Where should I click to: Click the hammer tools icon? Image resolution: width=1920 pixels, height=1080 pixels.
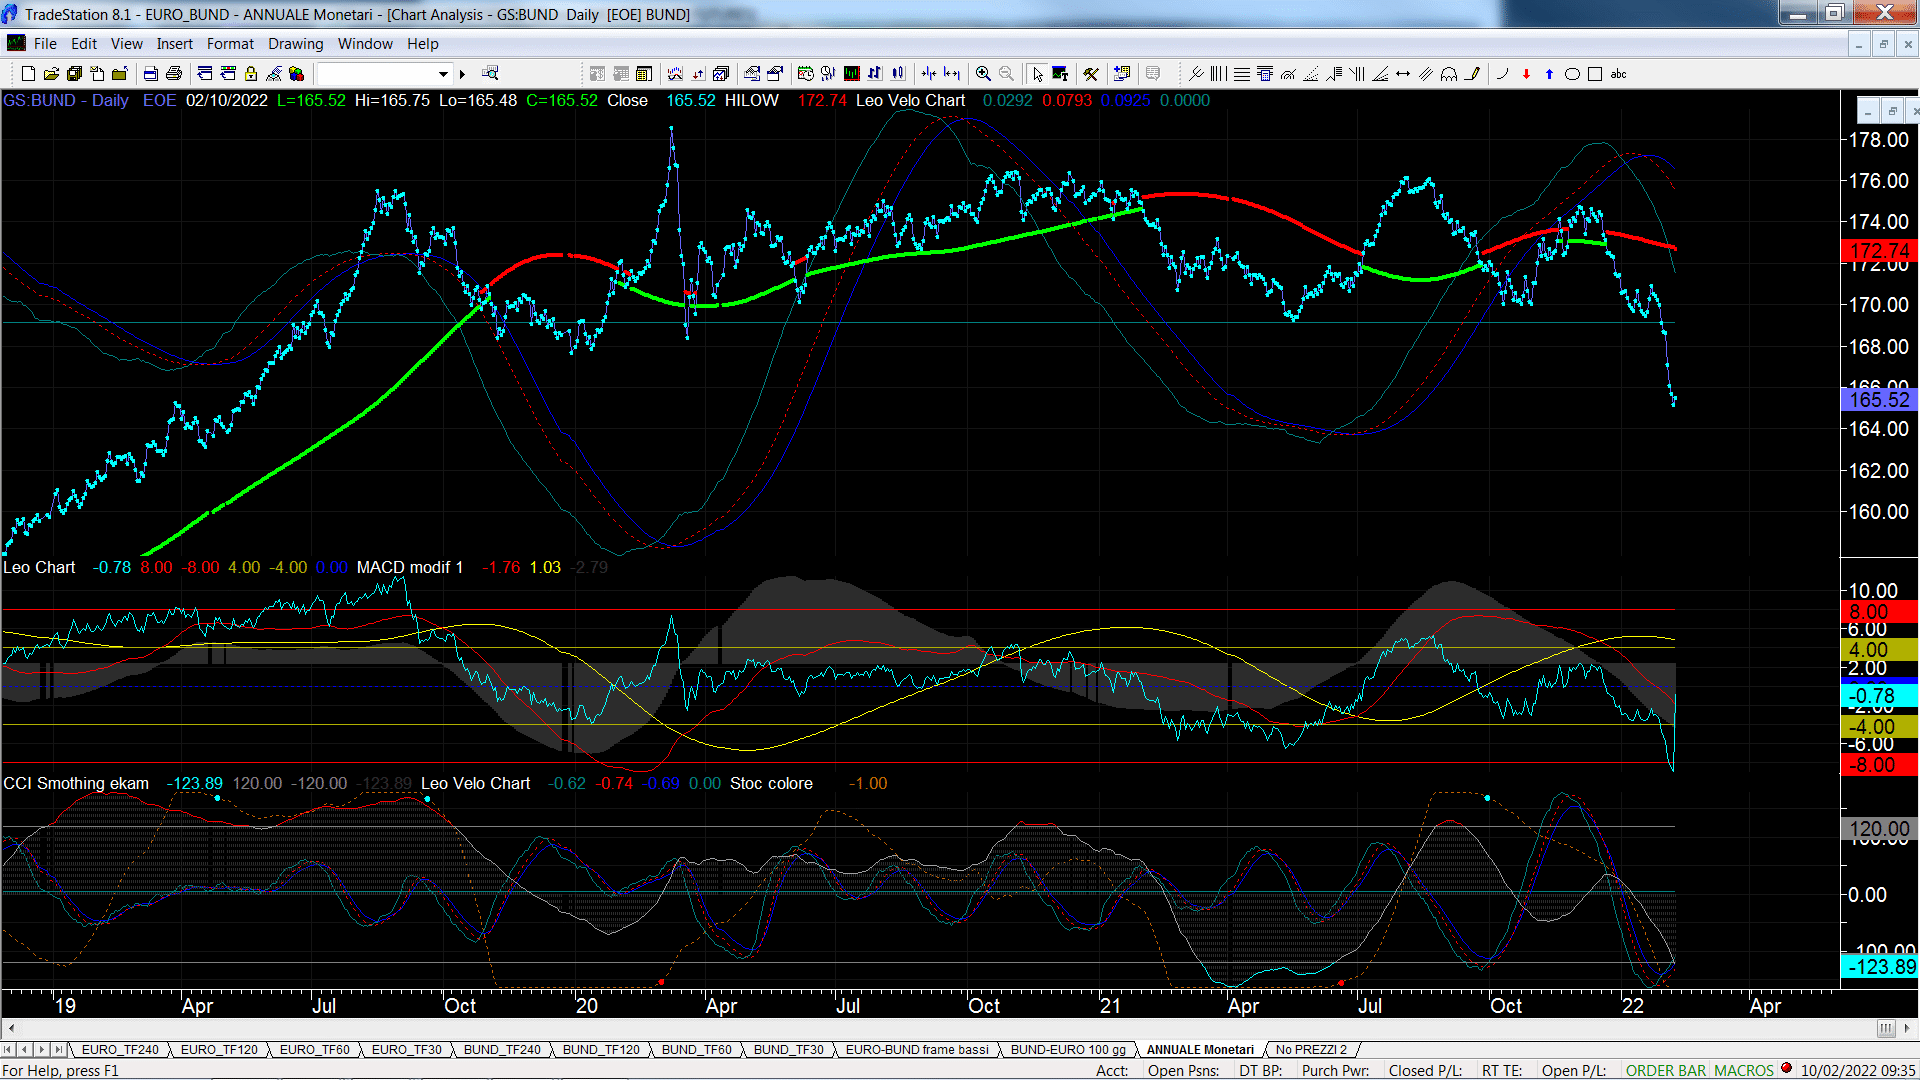click(1091, 74)
